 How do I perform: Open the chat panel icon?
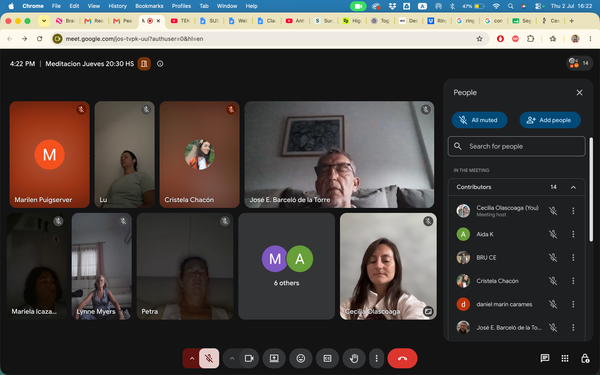tap(545, 358)
